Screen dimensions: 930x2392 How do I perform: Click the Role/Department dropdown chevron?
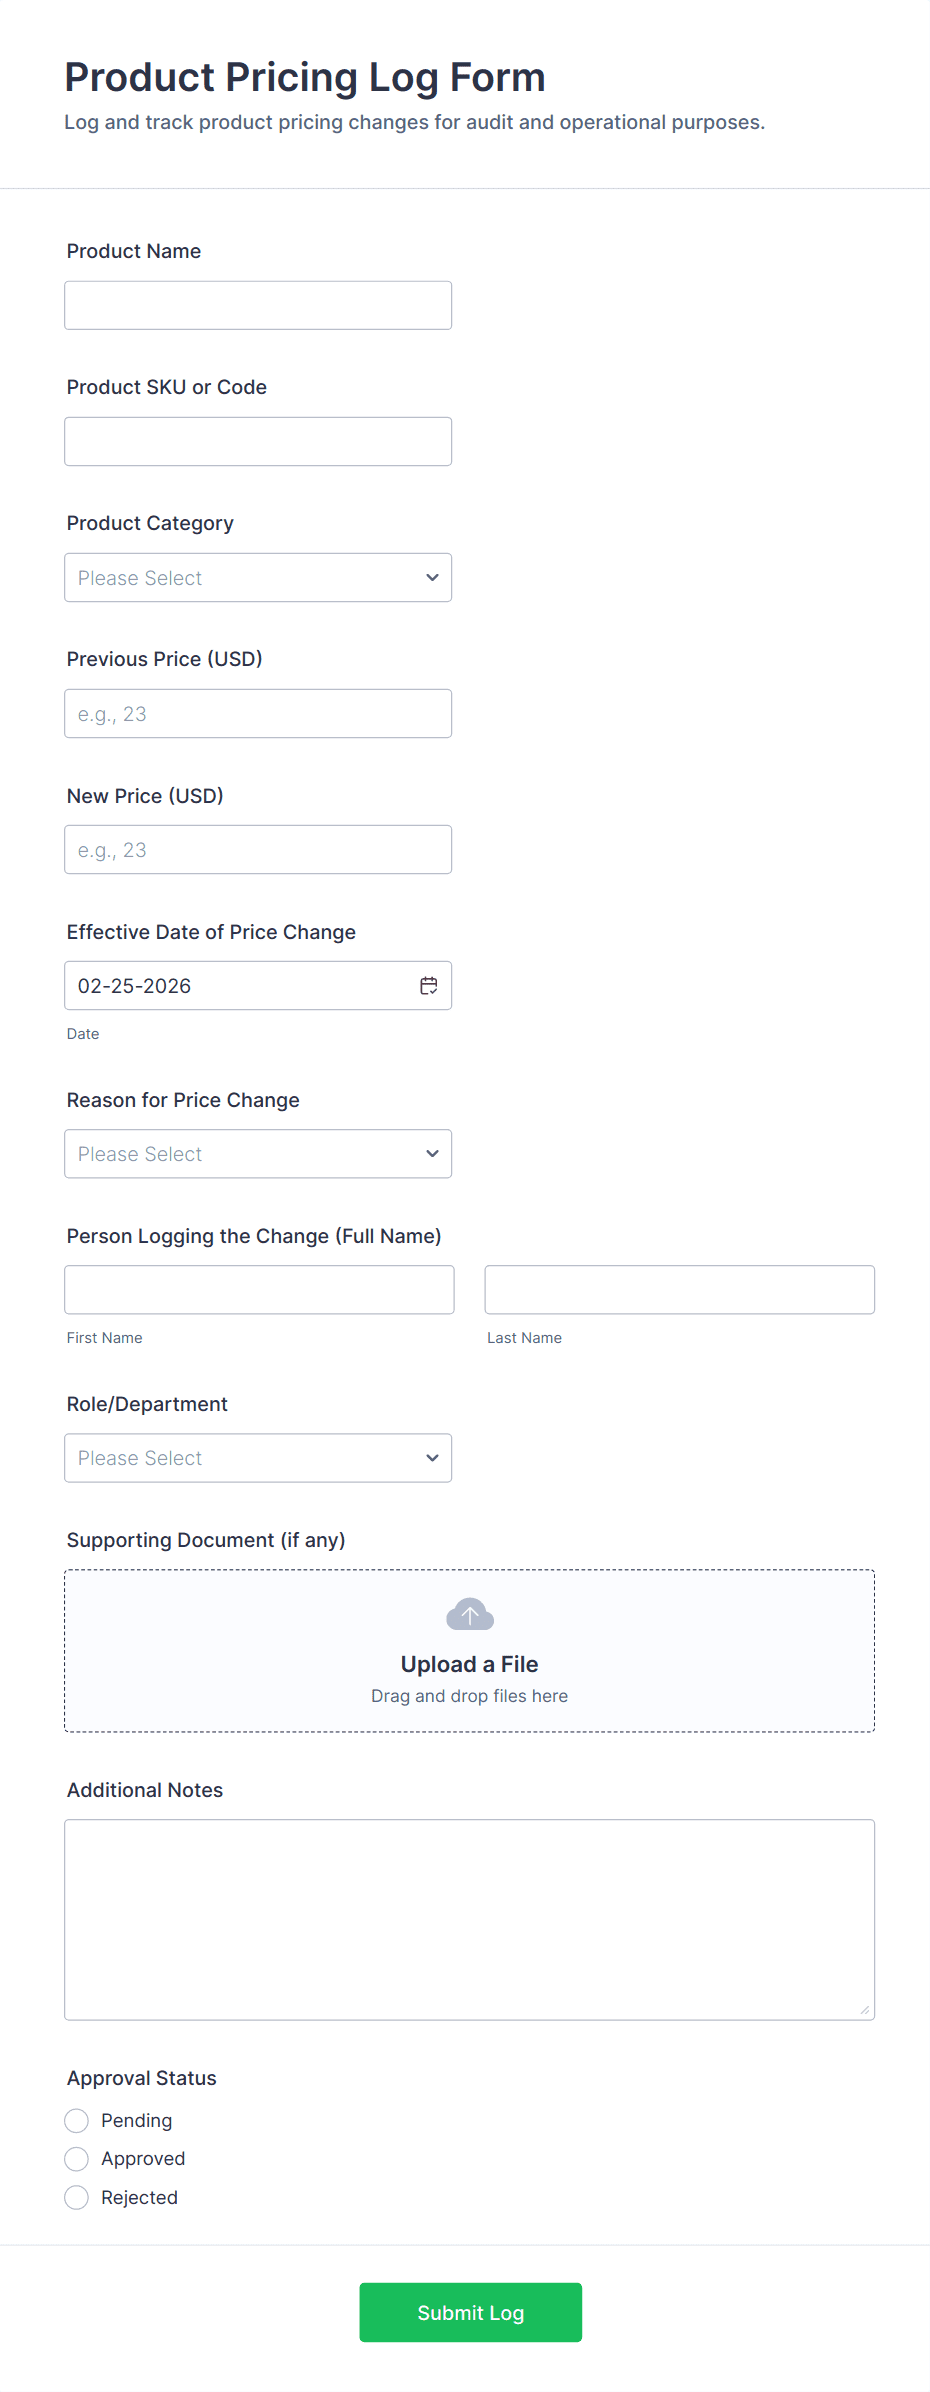click(432, 1458)
